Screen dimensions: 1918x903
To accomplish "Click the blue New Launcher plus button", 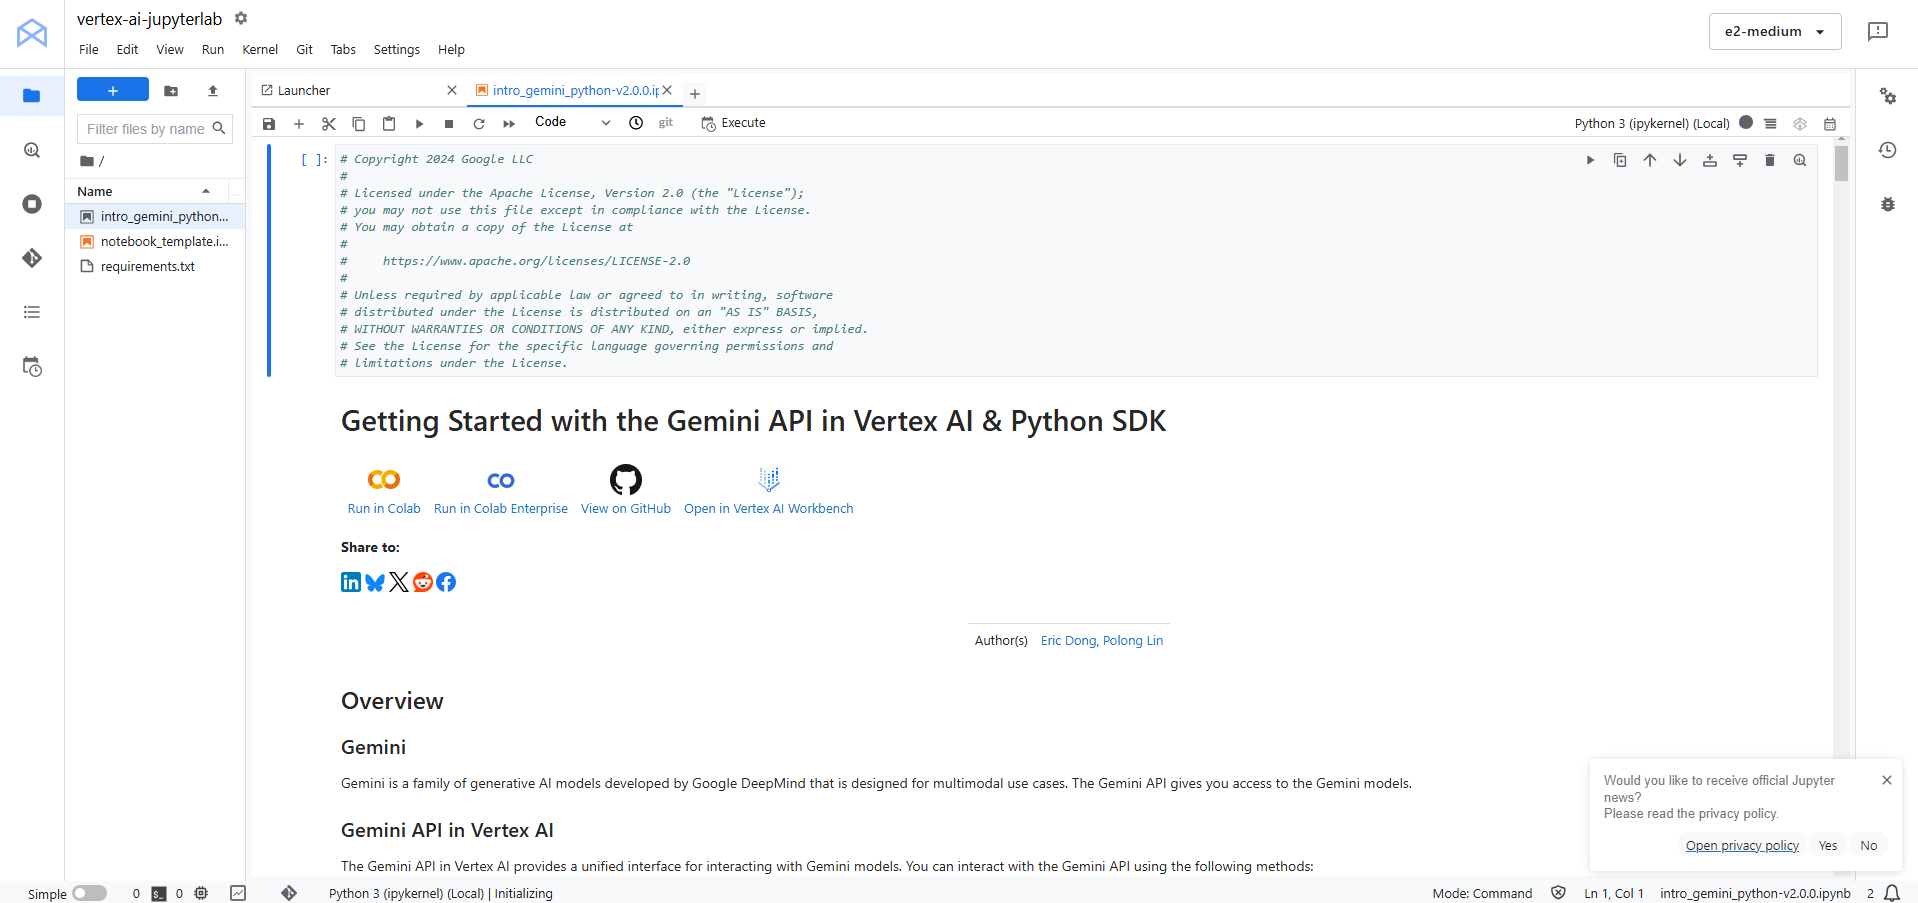I will 113,90.
